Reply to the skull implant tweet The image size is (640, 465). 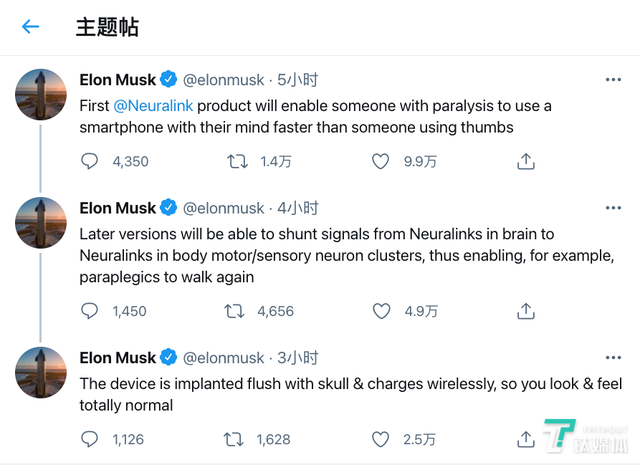pos(90,439)
